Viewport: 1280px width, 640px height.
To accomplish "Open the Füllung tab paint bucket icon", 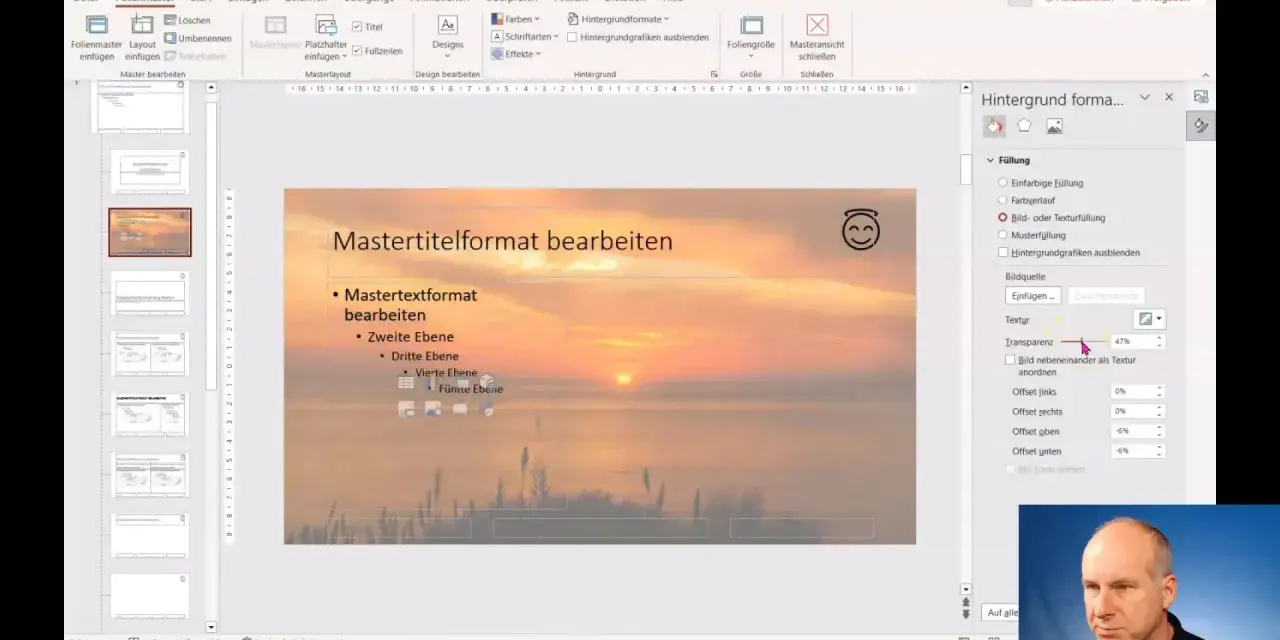I will point(994,126).
